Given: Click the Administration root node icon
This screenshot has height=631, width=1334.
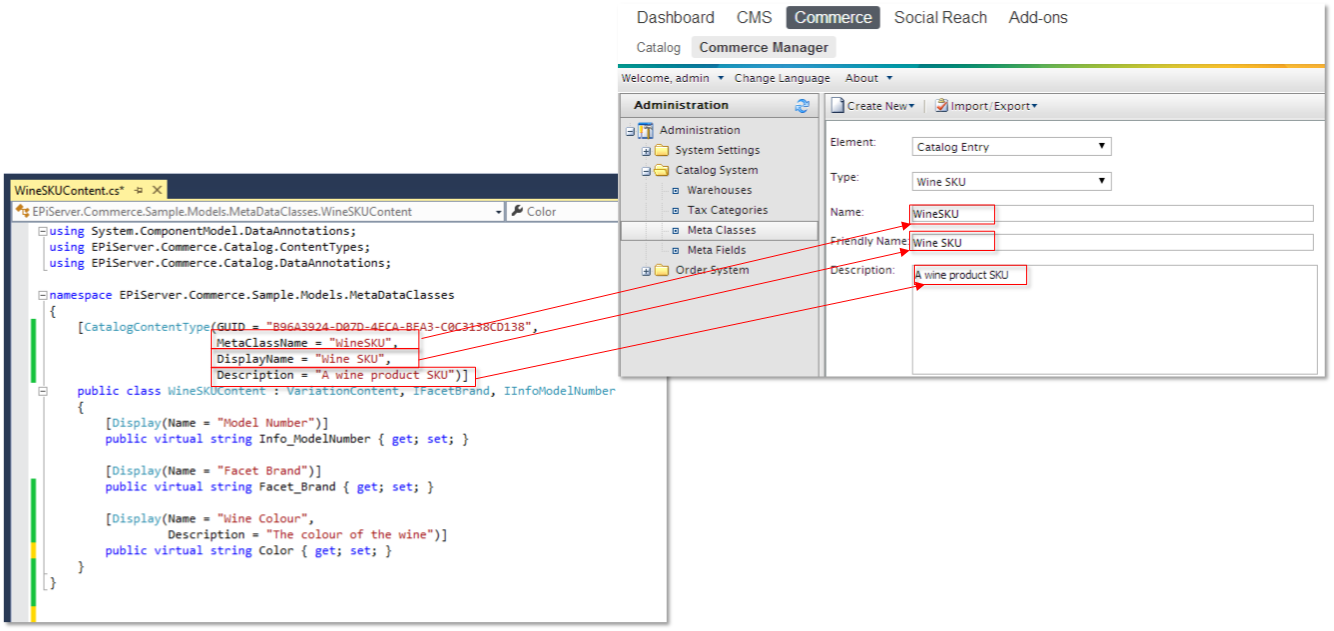Looking at the screenshot, I should [646, 131].
